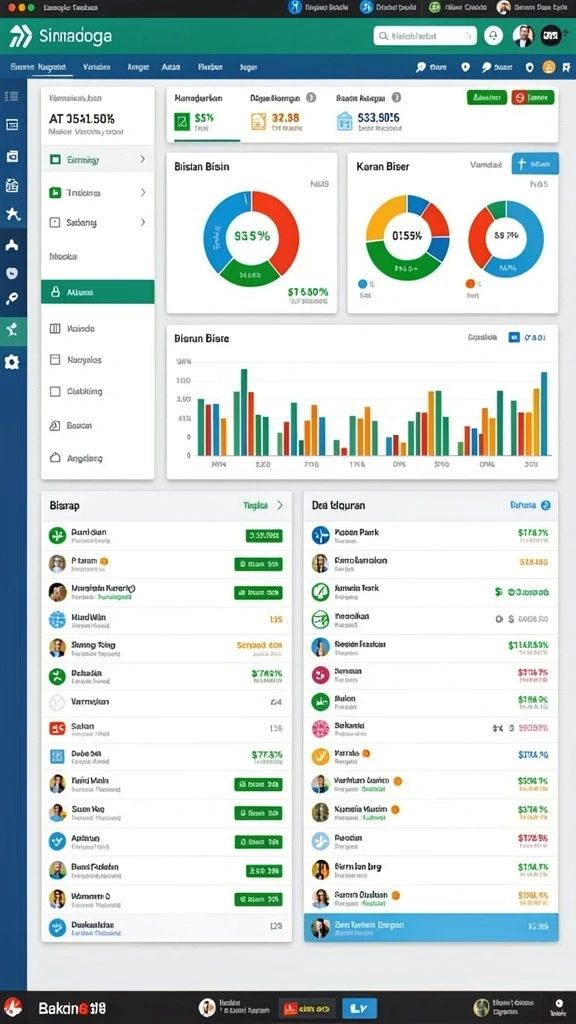
Task: Click the green button in the top summary card
Action: pyautogui.click(x=487, y=97)
